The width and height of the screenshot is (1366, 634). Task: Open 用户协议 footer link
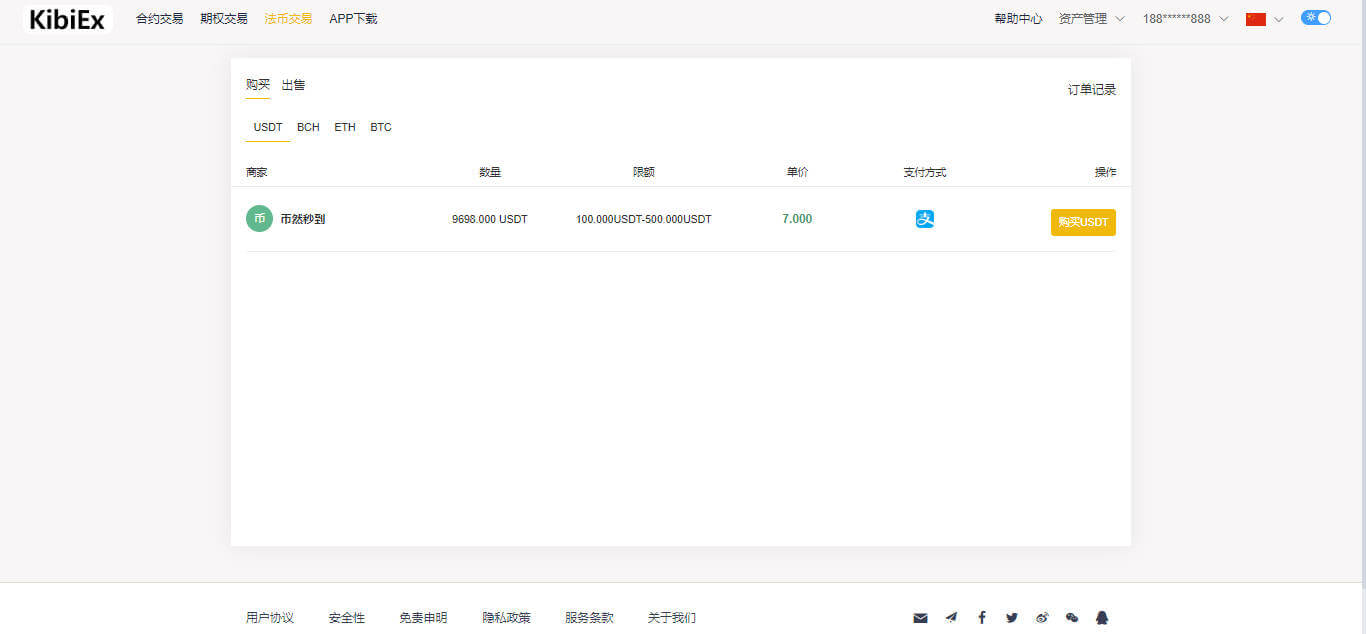(x=270, y=618)
